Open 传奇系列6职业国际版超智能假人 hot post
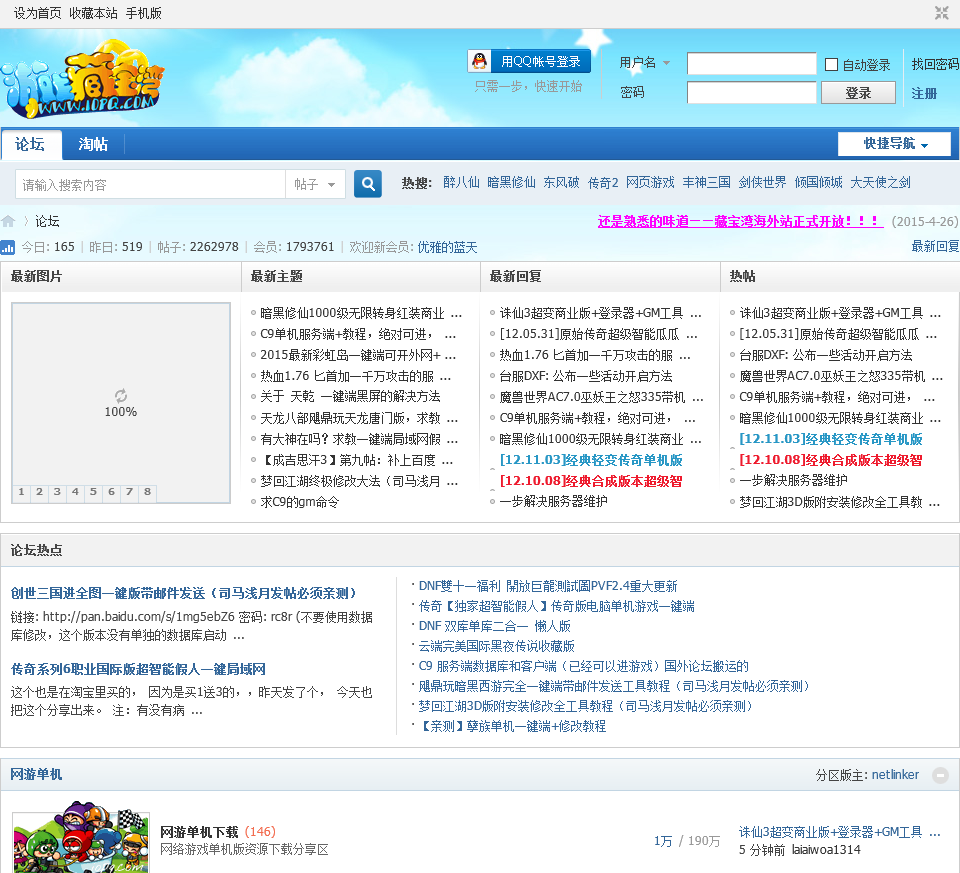The height and width of the screenshot is (873, 960). click(138, 669)
